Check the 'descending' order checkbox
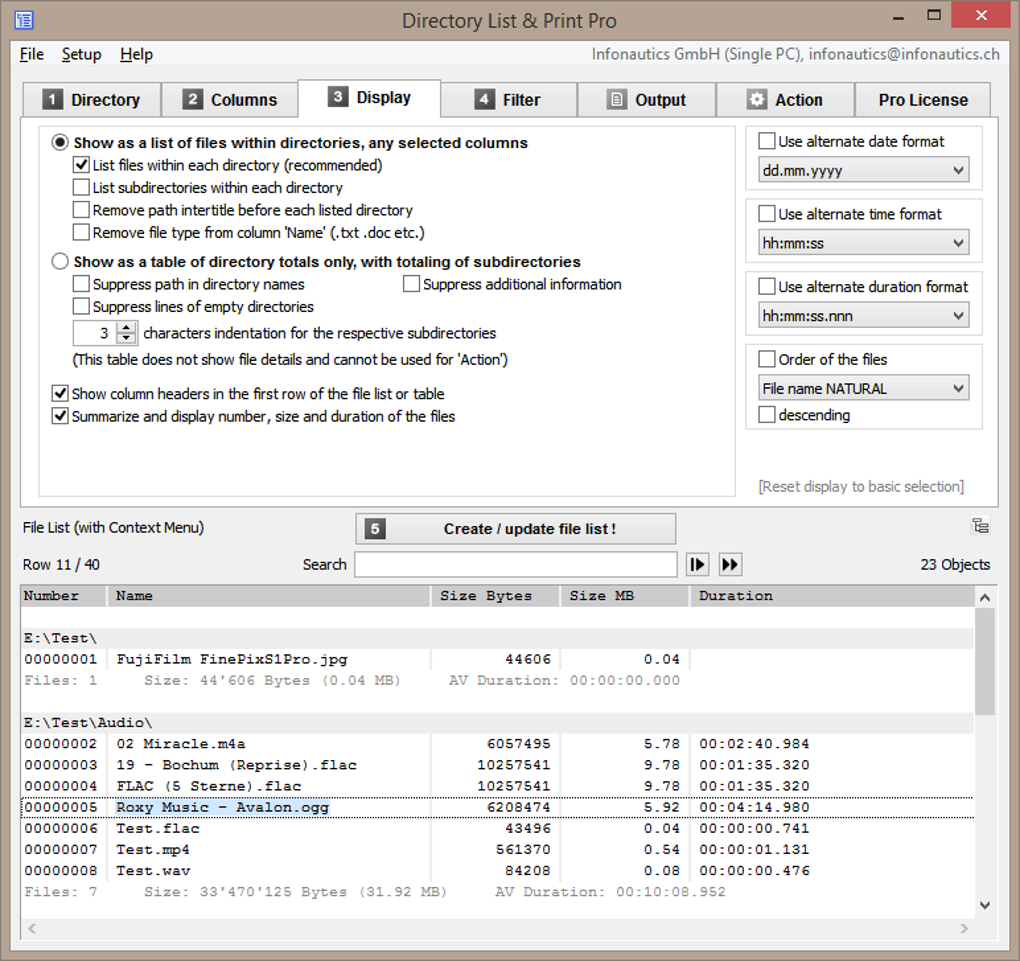 767,414
